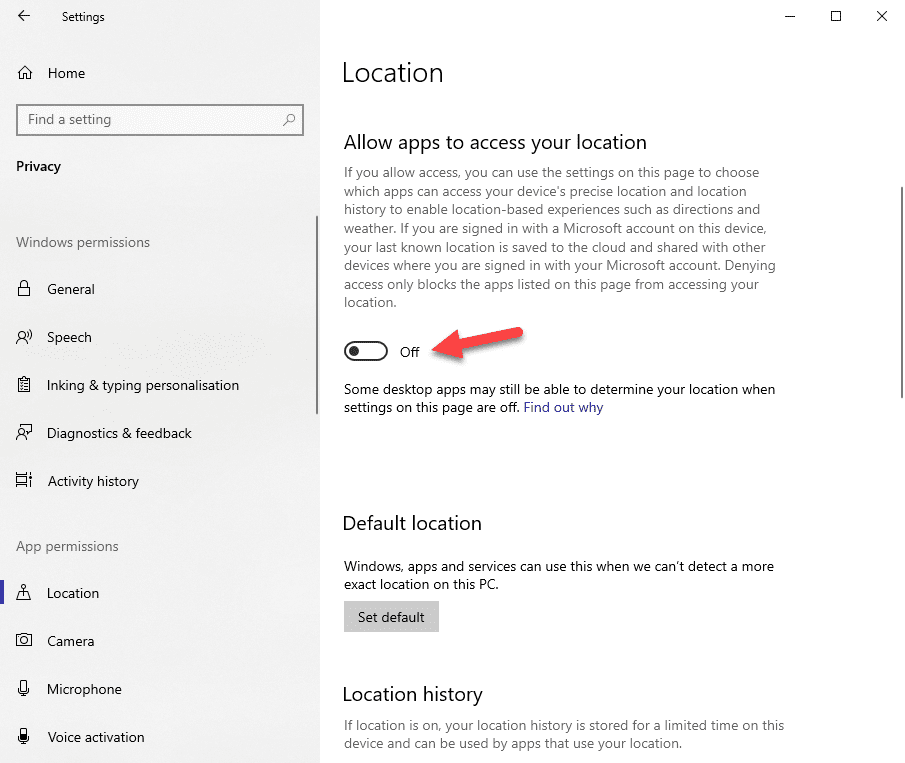Screen dimensions: 905x763
Task: Click the magnifier icon in search box
Action: click(288, 119)
